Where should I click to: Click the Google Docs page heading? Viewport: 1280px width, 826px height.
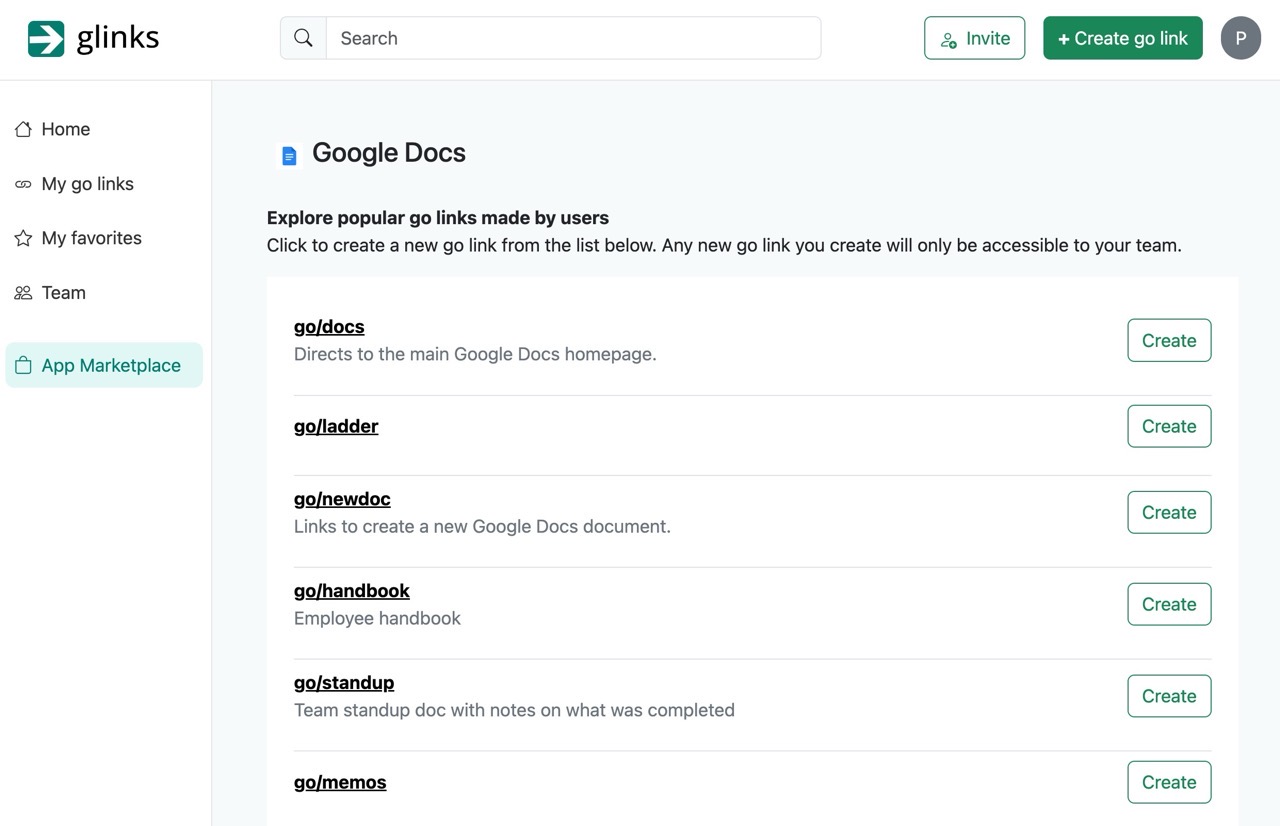tap(389, 153)
